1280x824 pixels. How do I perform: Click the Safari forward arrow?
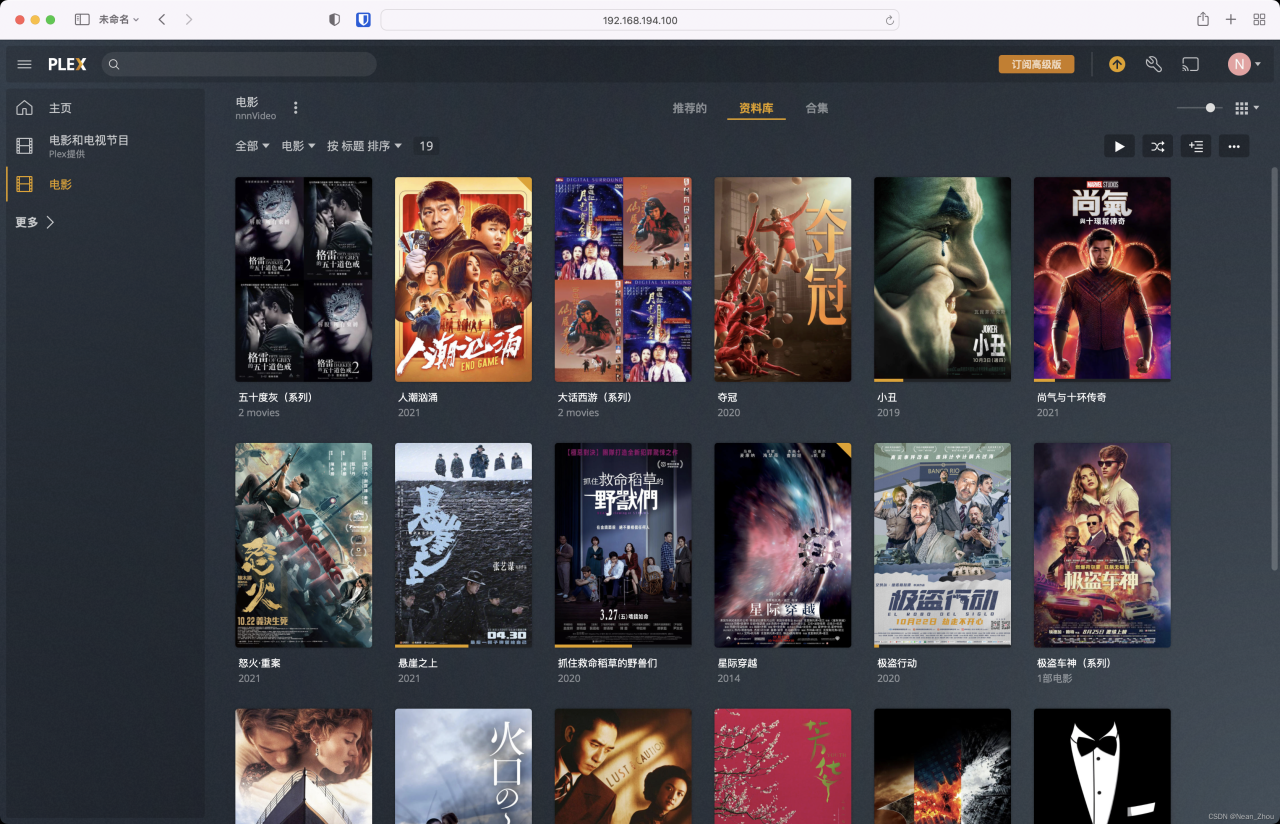pos(189,20)
